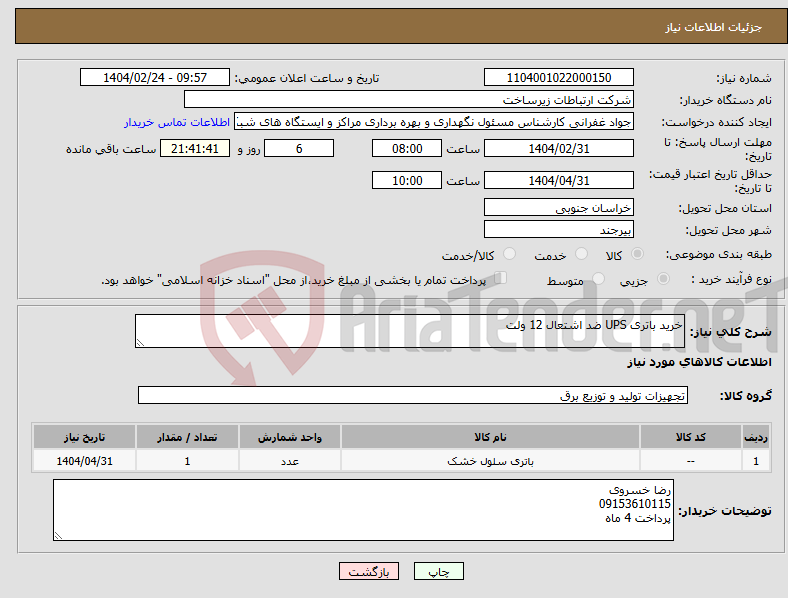Click the شماره نیاز field 1104001022000150

tap(558, 77)
